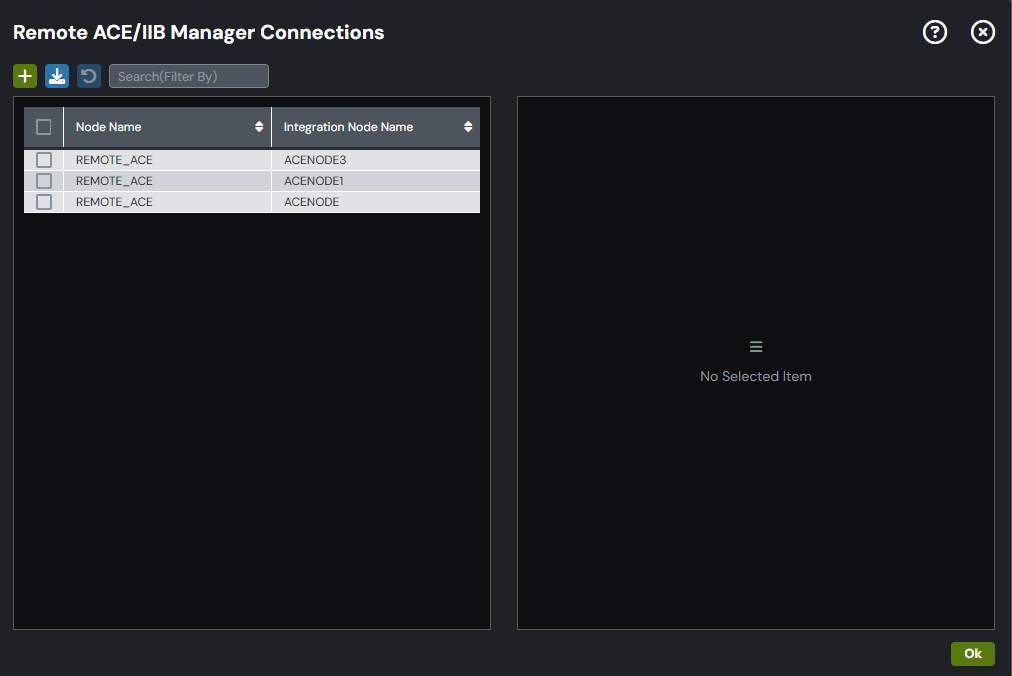Viewport: 1012px width, 676px height.
Task: Toggle the select-all checkbox in table header
Action: (44, 127)
